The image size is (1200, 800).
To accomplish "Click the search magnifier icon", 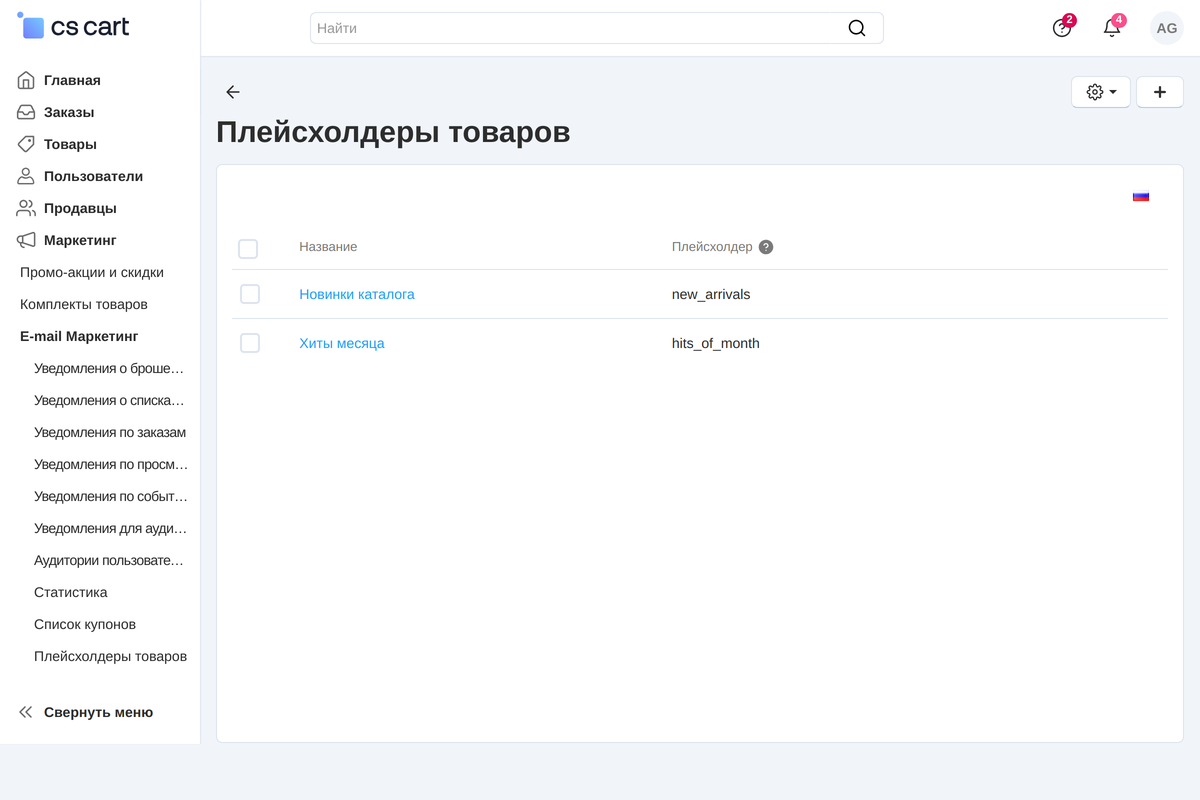I will click(x=857, y=28).
